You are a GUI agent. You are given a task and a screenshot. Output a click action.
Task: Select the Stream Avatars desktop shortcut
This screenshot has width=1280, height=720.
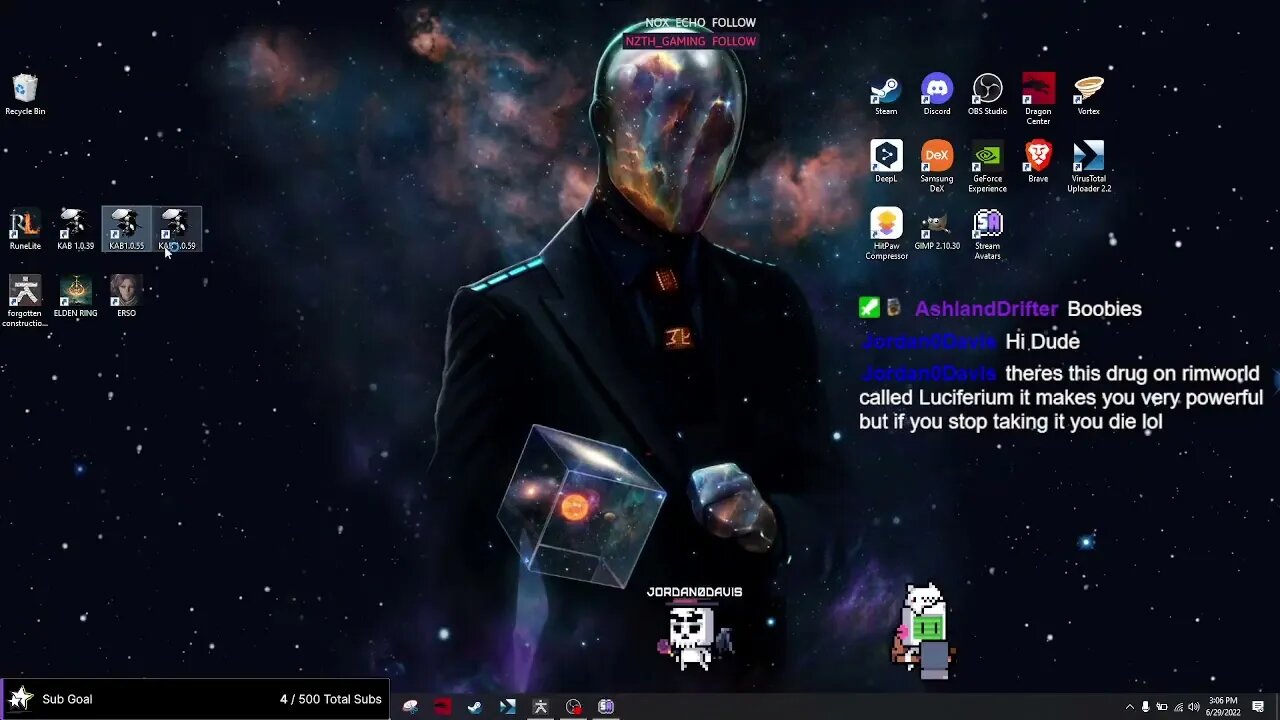(987, 234)
